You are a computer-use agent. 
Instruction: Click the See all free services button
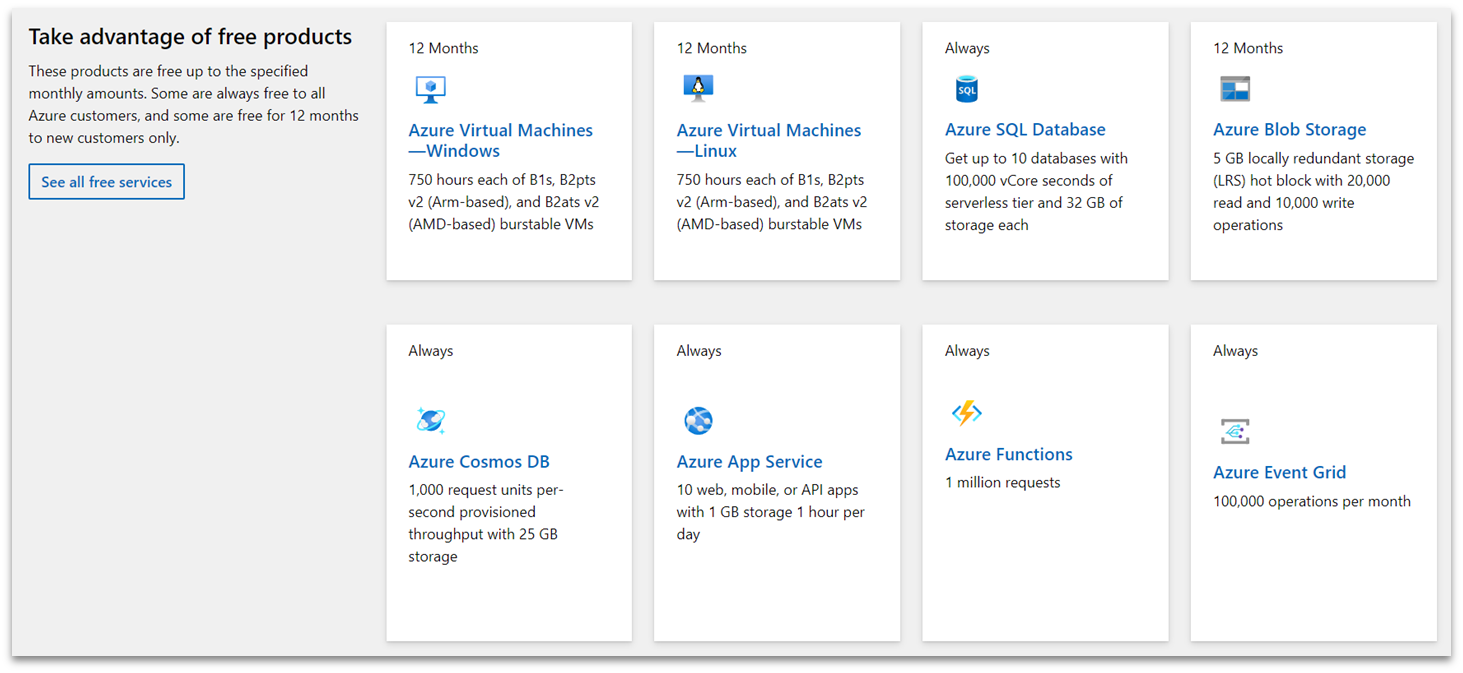click(106, 181)
